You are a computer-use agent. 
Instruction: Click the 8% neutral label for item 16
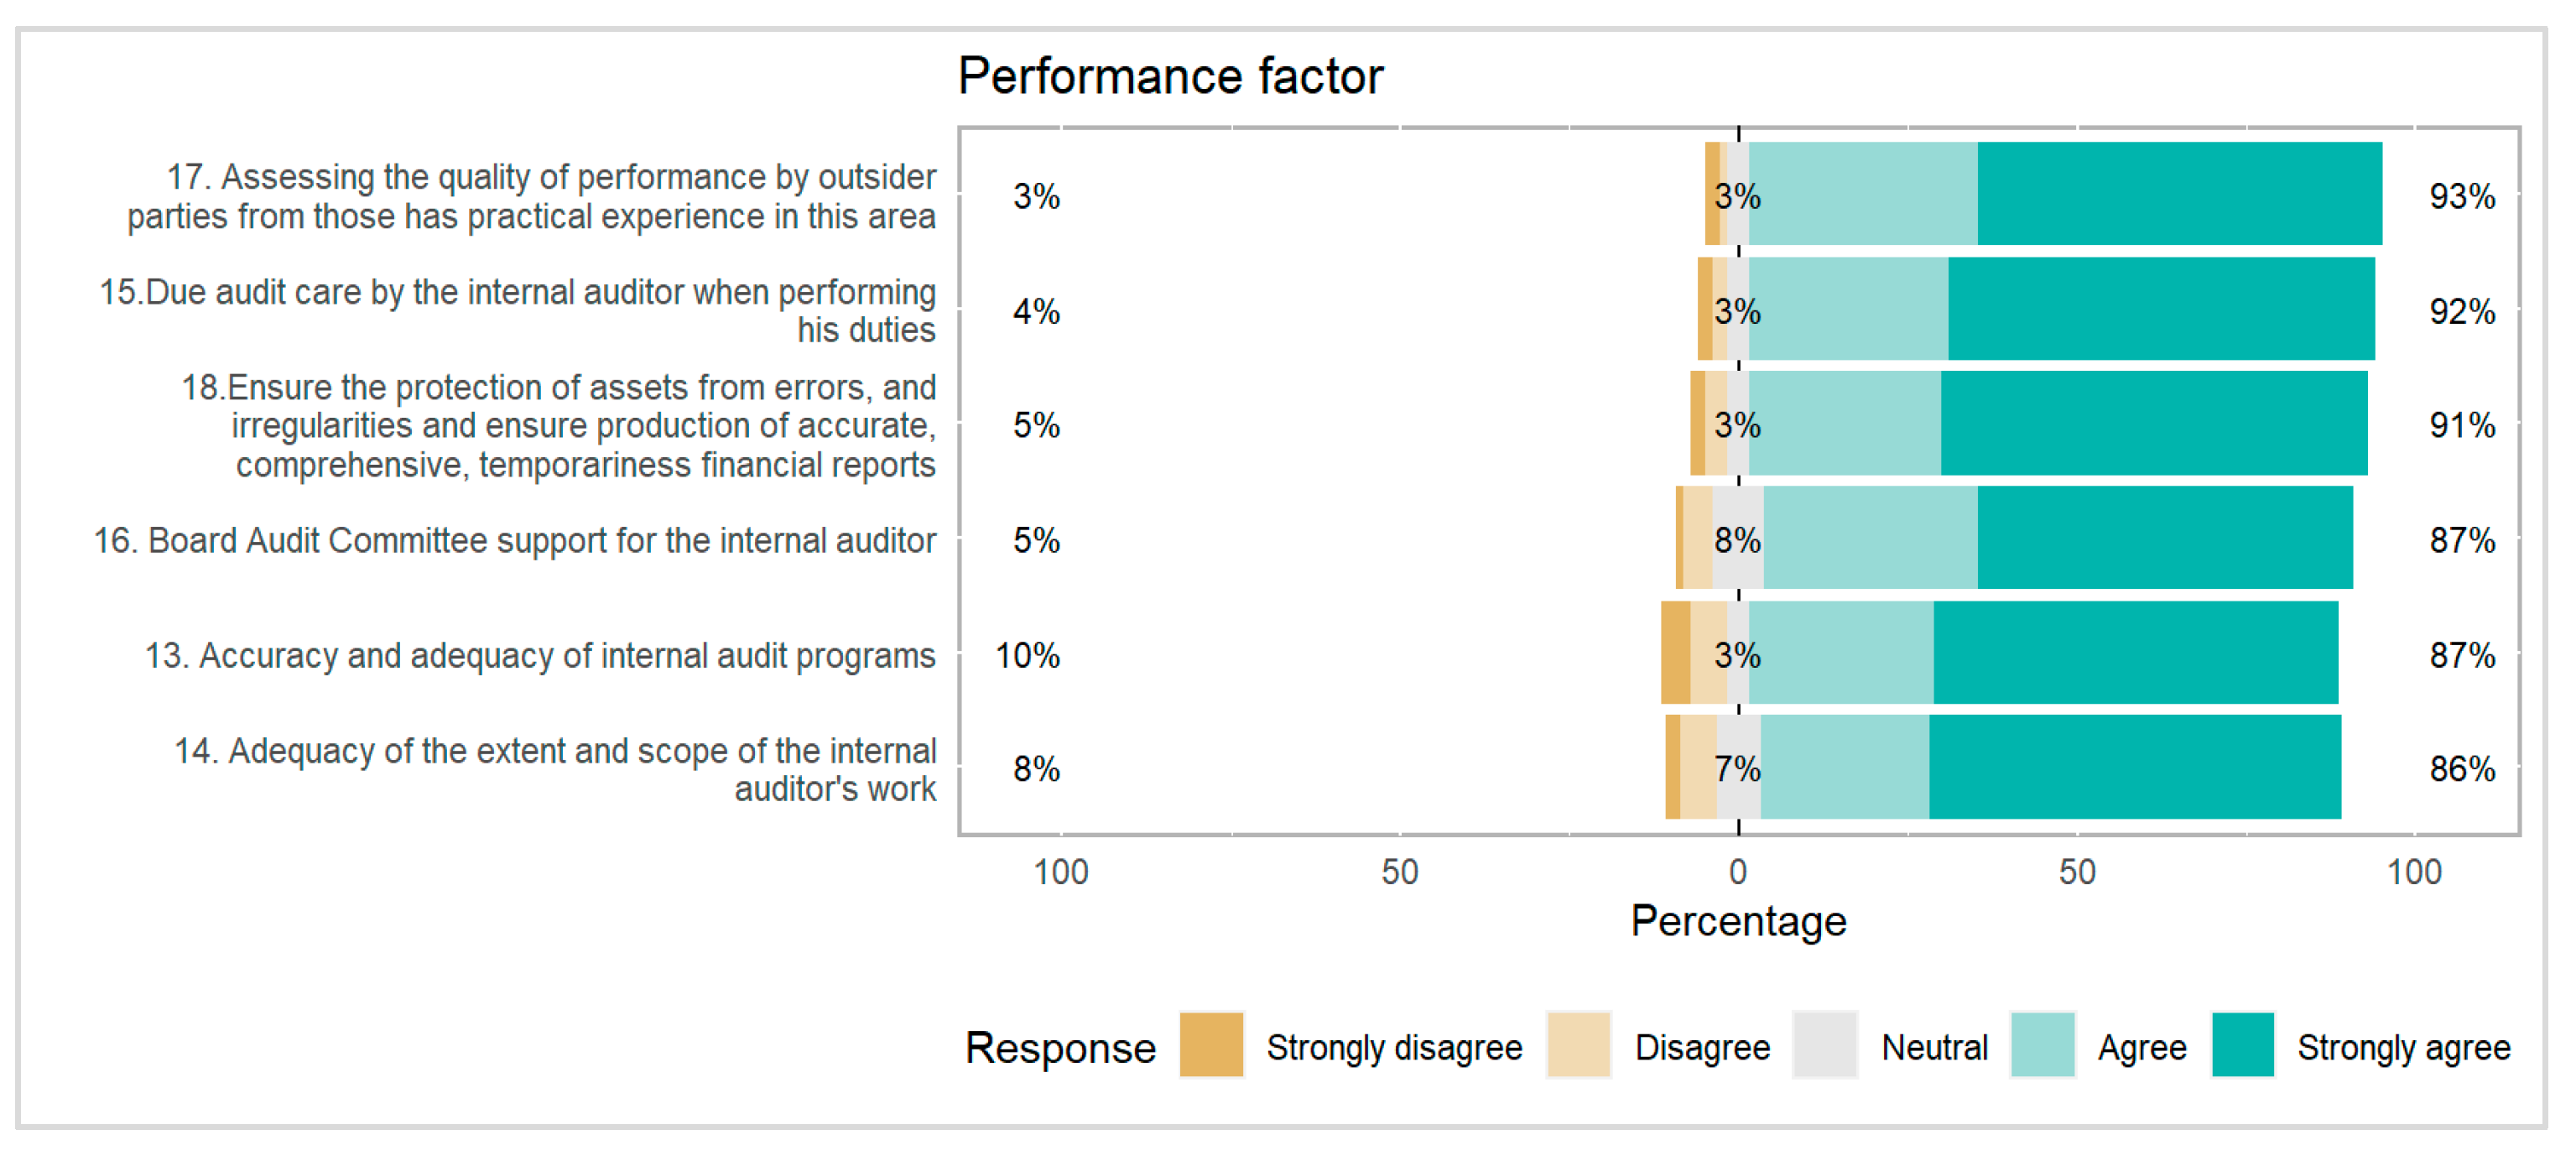click(1737, 541)
